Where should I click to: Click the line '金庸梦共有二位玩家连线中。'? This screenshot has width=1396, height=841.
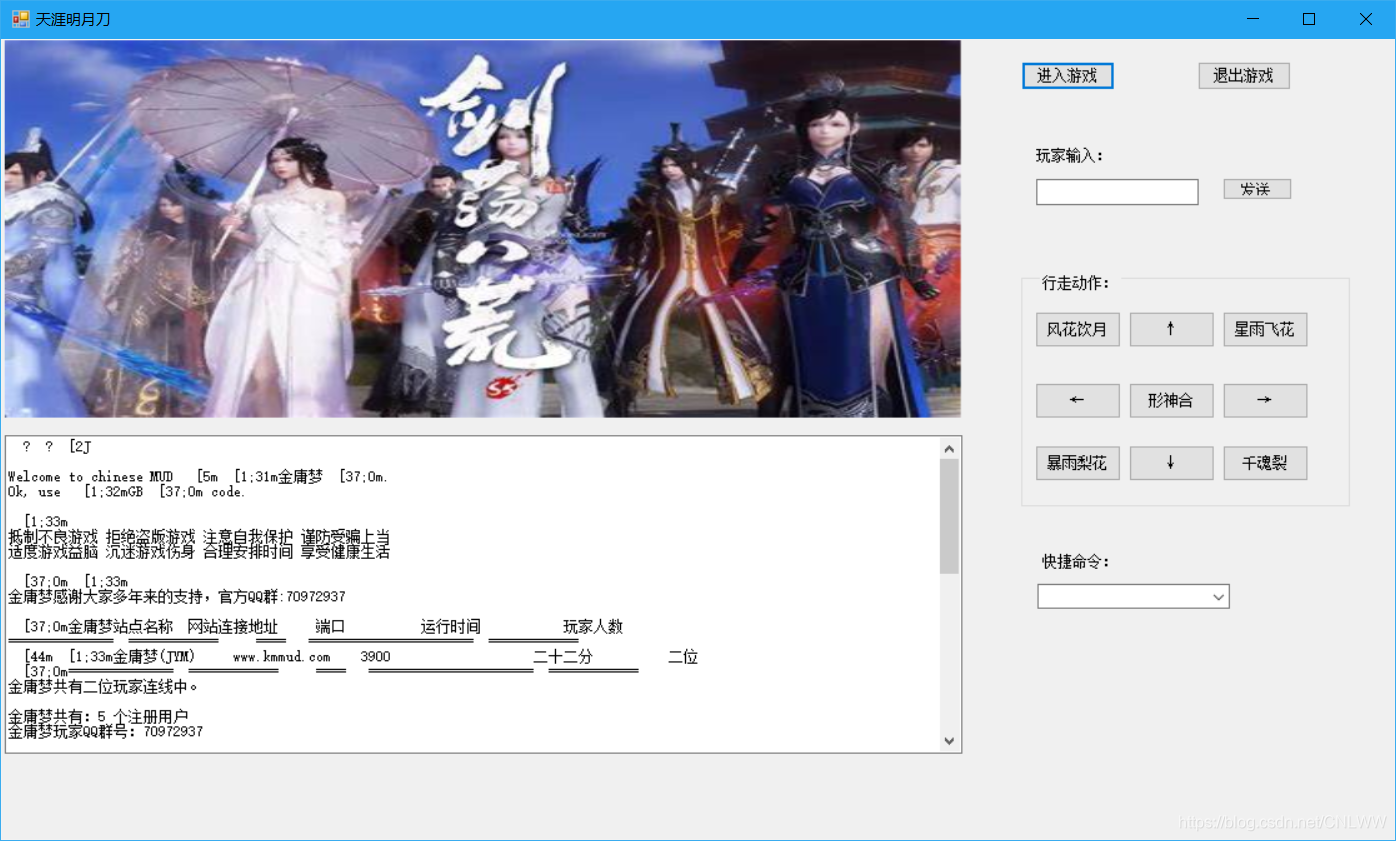(103, 687)
